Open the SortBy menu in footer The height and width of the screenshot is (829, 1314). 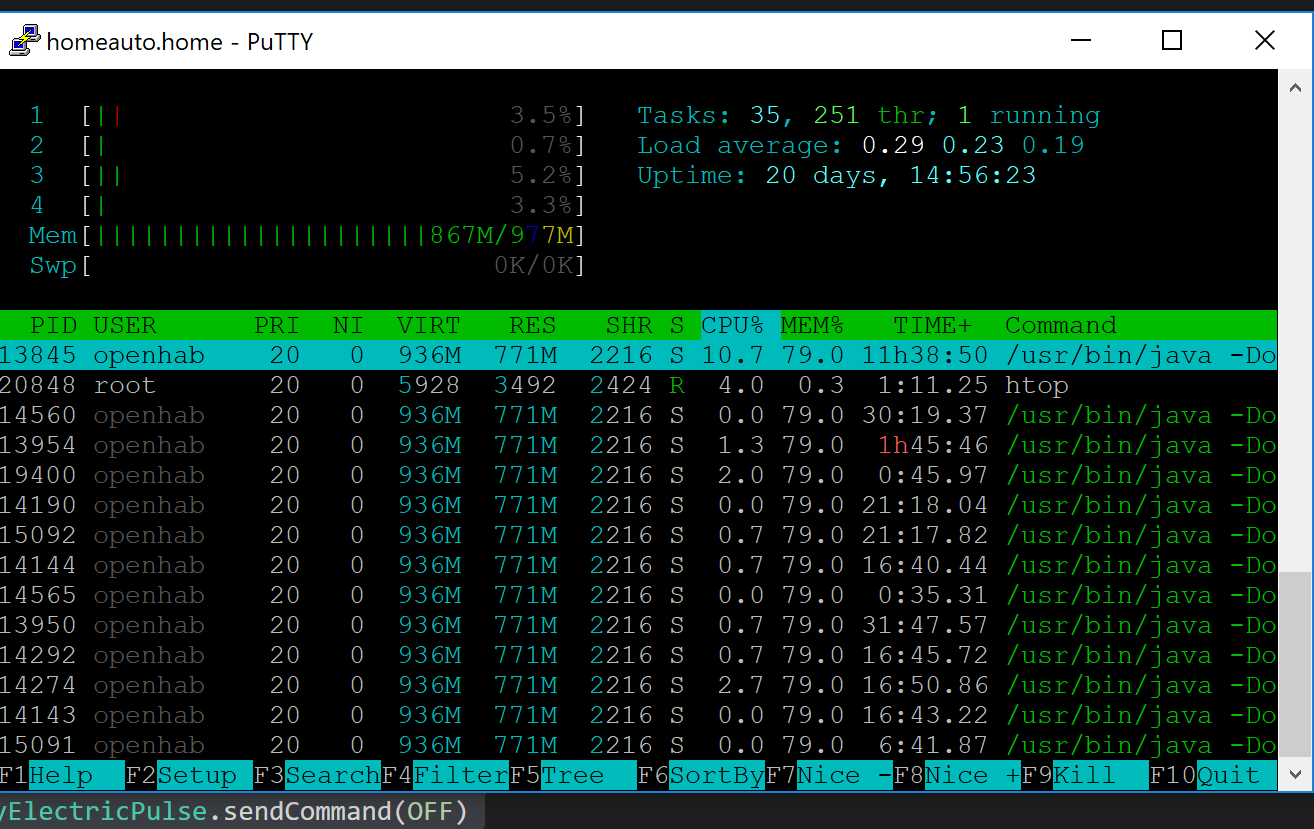point(716,776)
